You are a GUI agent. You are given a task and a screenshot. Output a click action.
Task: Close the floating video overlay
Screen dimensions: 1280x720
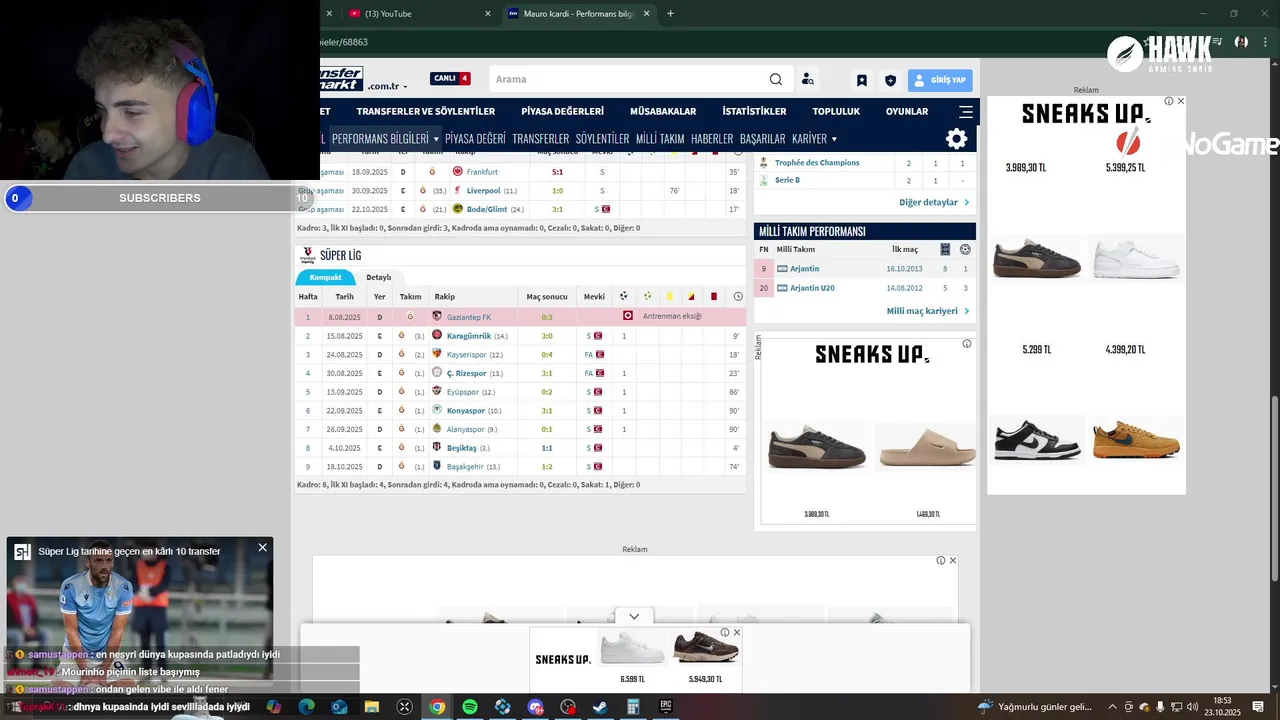pos(262,547)
